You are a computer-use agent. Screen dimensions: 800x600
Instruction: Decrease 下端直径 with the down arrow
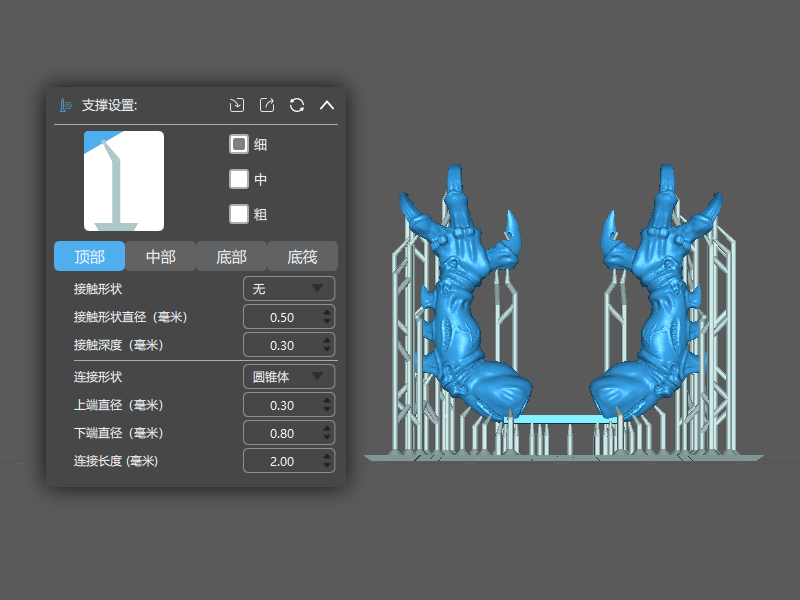(328, 438)
